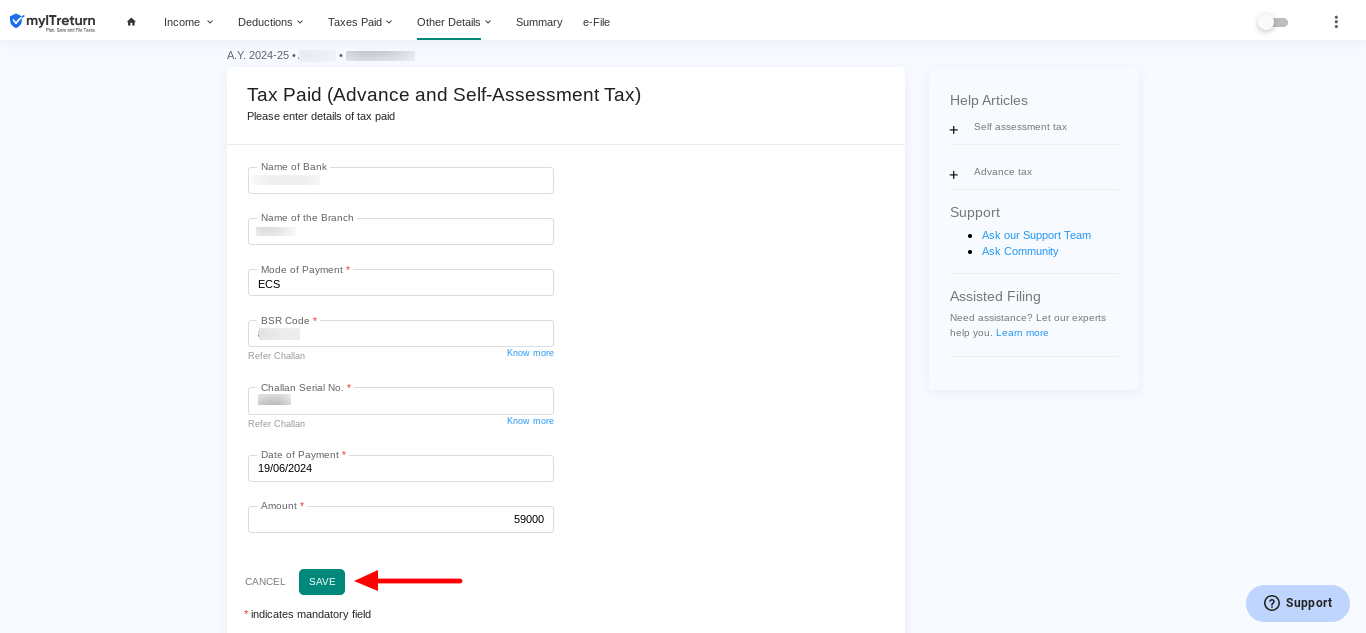
Task: Open the Mode of Payment selector
Action: click(x=400, y=283)
